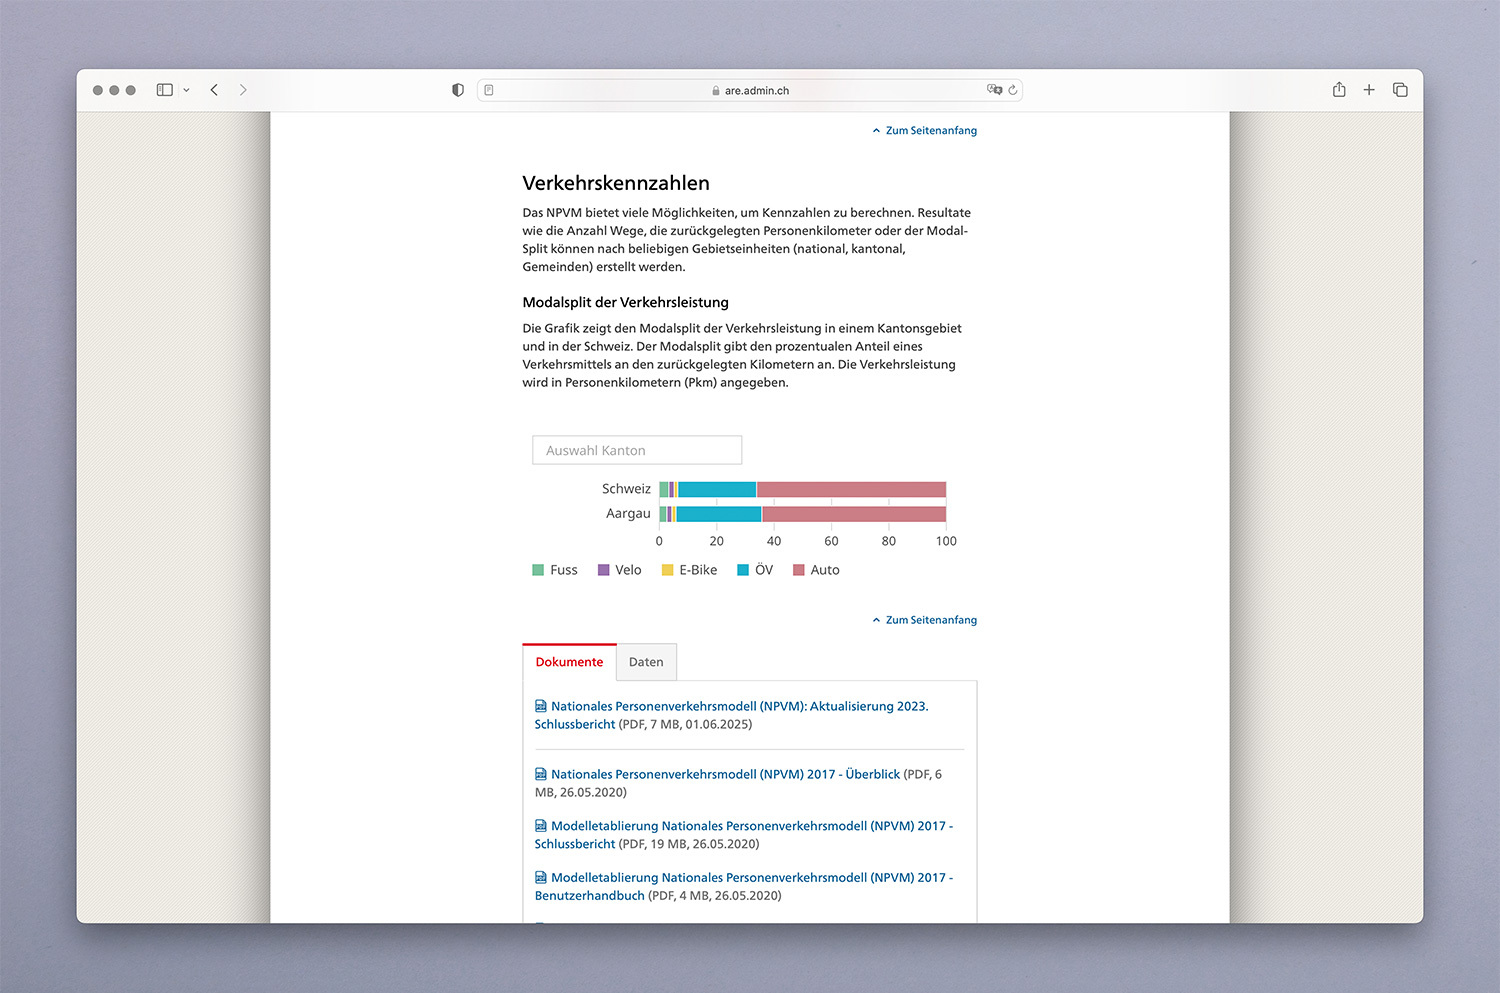
Task: Open the NPVM Aktualisierung 2023 Schlussbericht link
Action: coord(739,706)
